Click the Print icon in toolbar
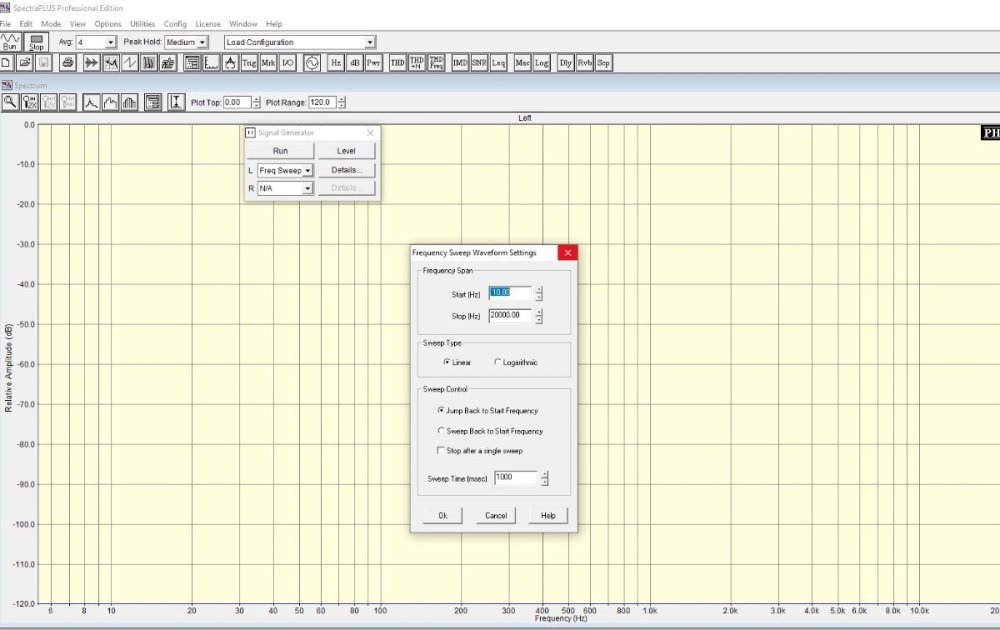 click(68, 62)
